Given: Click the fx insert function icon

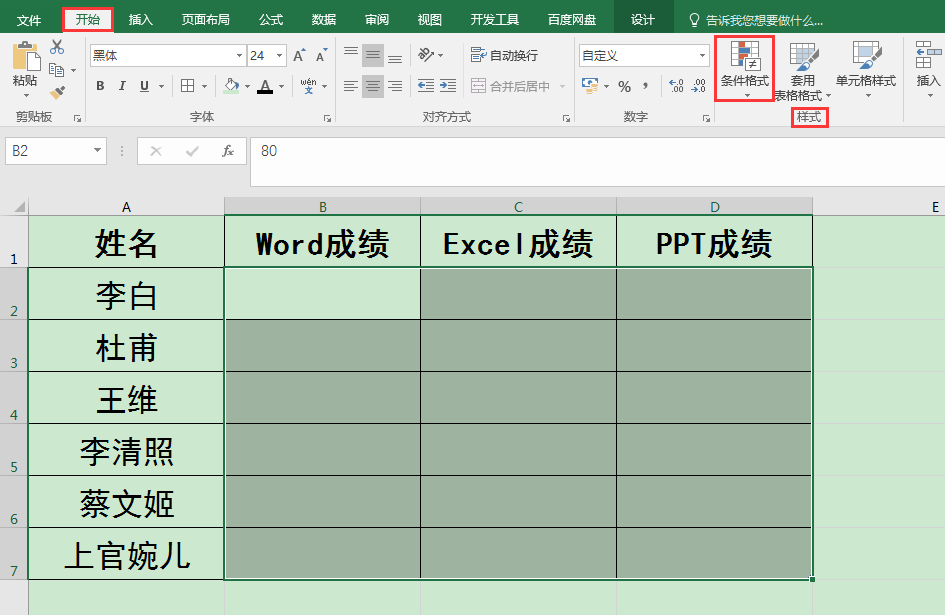Looking at the screenshot, I should [228, 151].
